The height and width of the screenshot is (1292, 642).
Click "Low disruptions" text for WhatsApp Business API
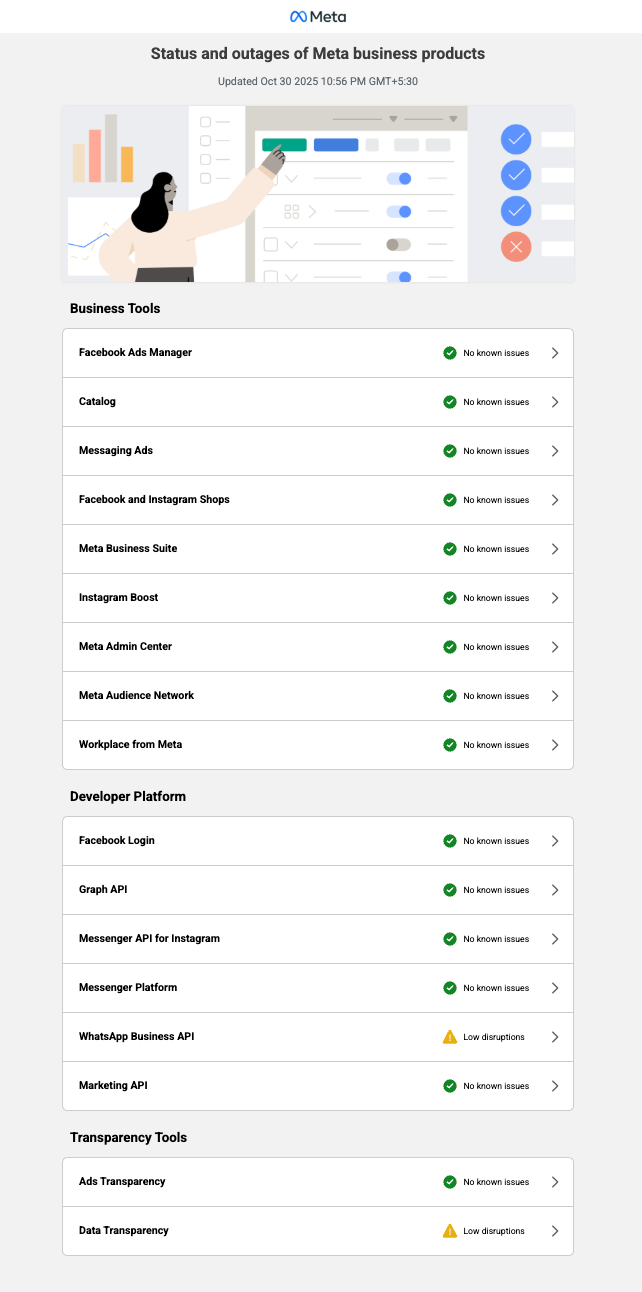tap(494, 1037)
